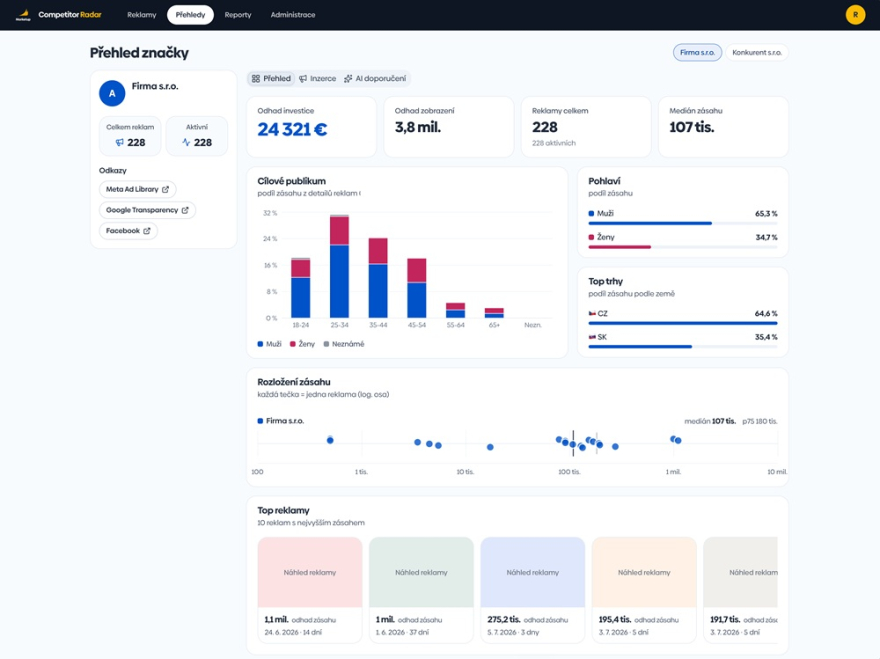Select the Přehledy navigation item
The image size is (880, 659).
click(x=190, y=15)
